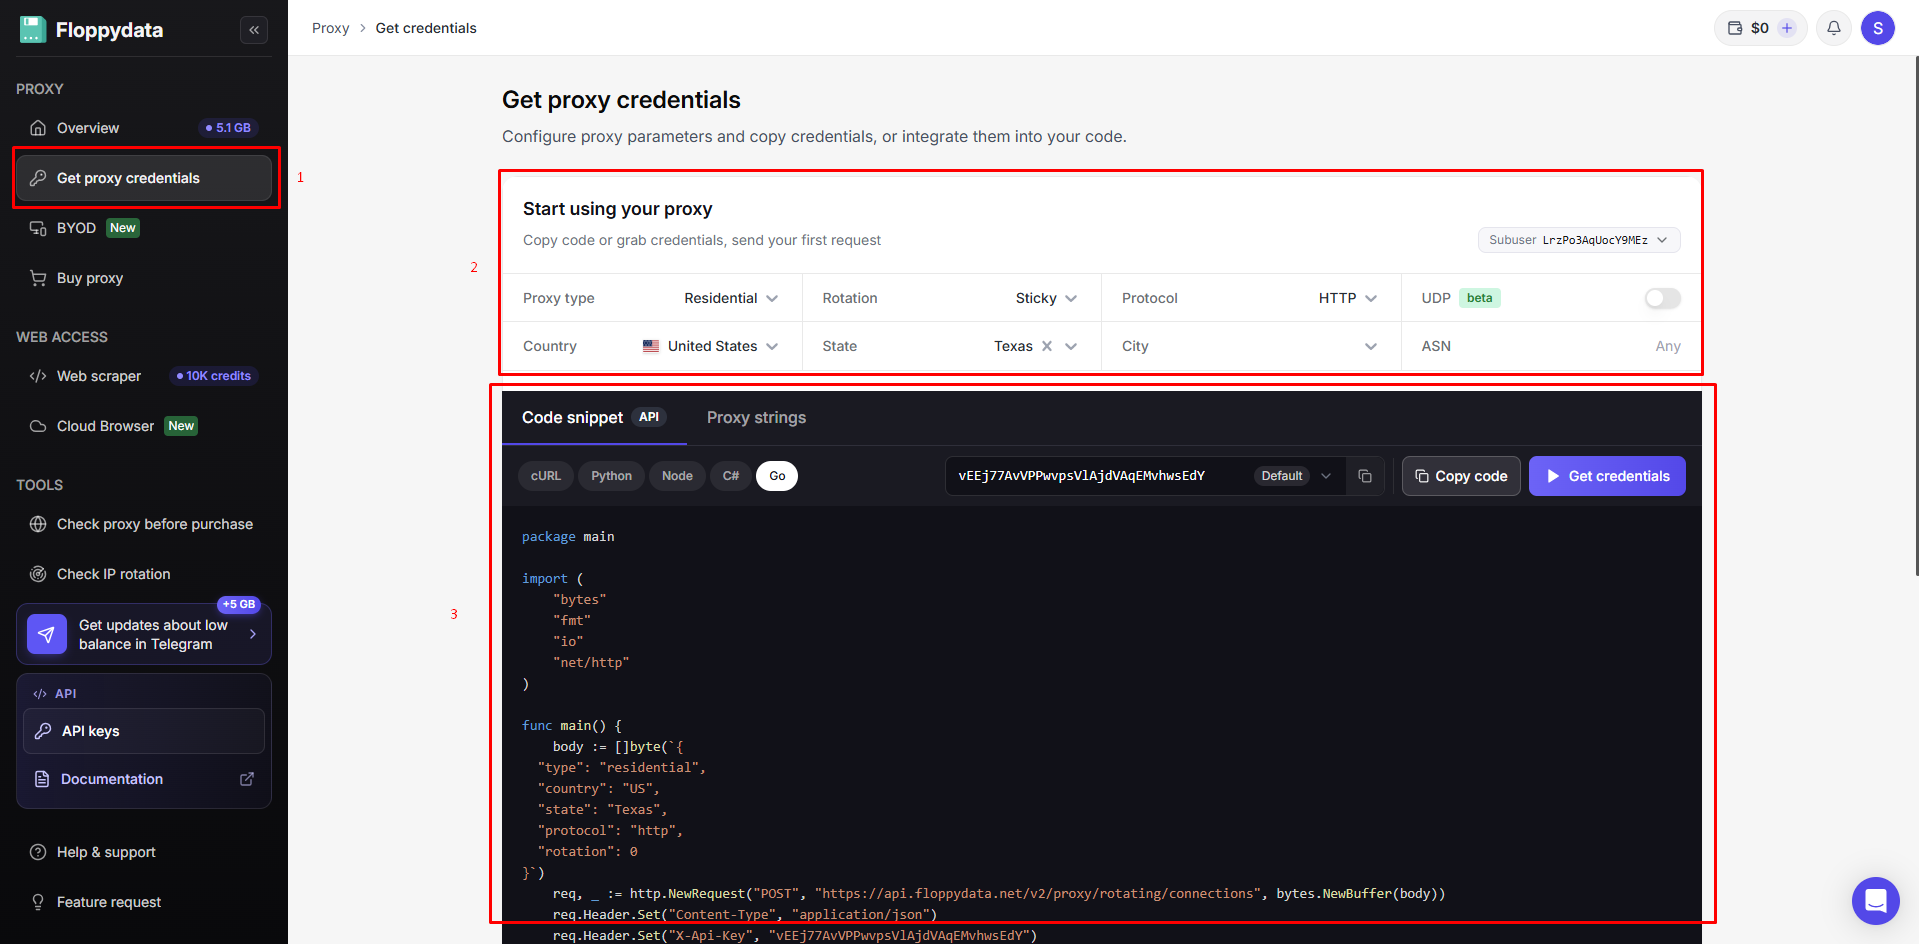Viewport: 1919px width, 944px height.
Task: Open Cloud Browser in sidebar
Action: click(144, 426)
